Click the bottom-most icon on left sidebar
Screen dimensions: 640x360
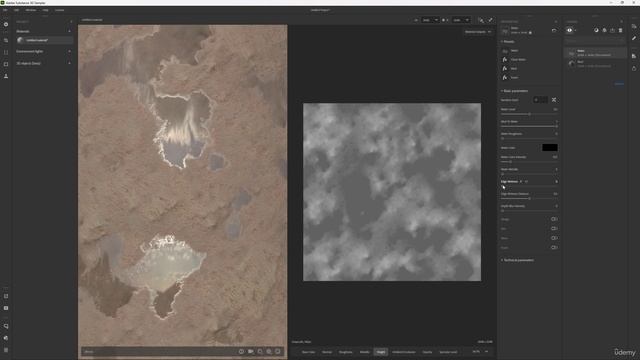point(6,350)
